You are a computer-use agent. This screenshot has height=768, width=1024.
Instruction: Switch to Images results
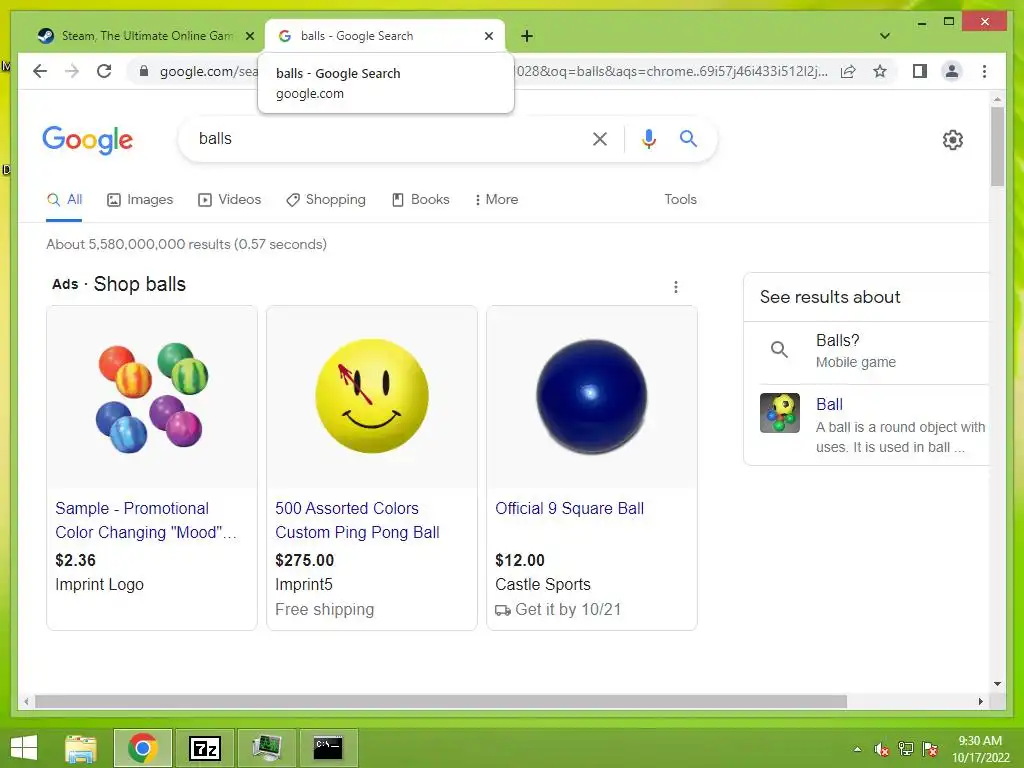tap(140, 199)
